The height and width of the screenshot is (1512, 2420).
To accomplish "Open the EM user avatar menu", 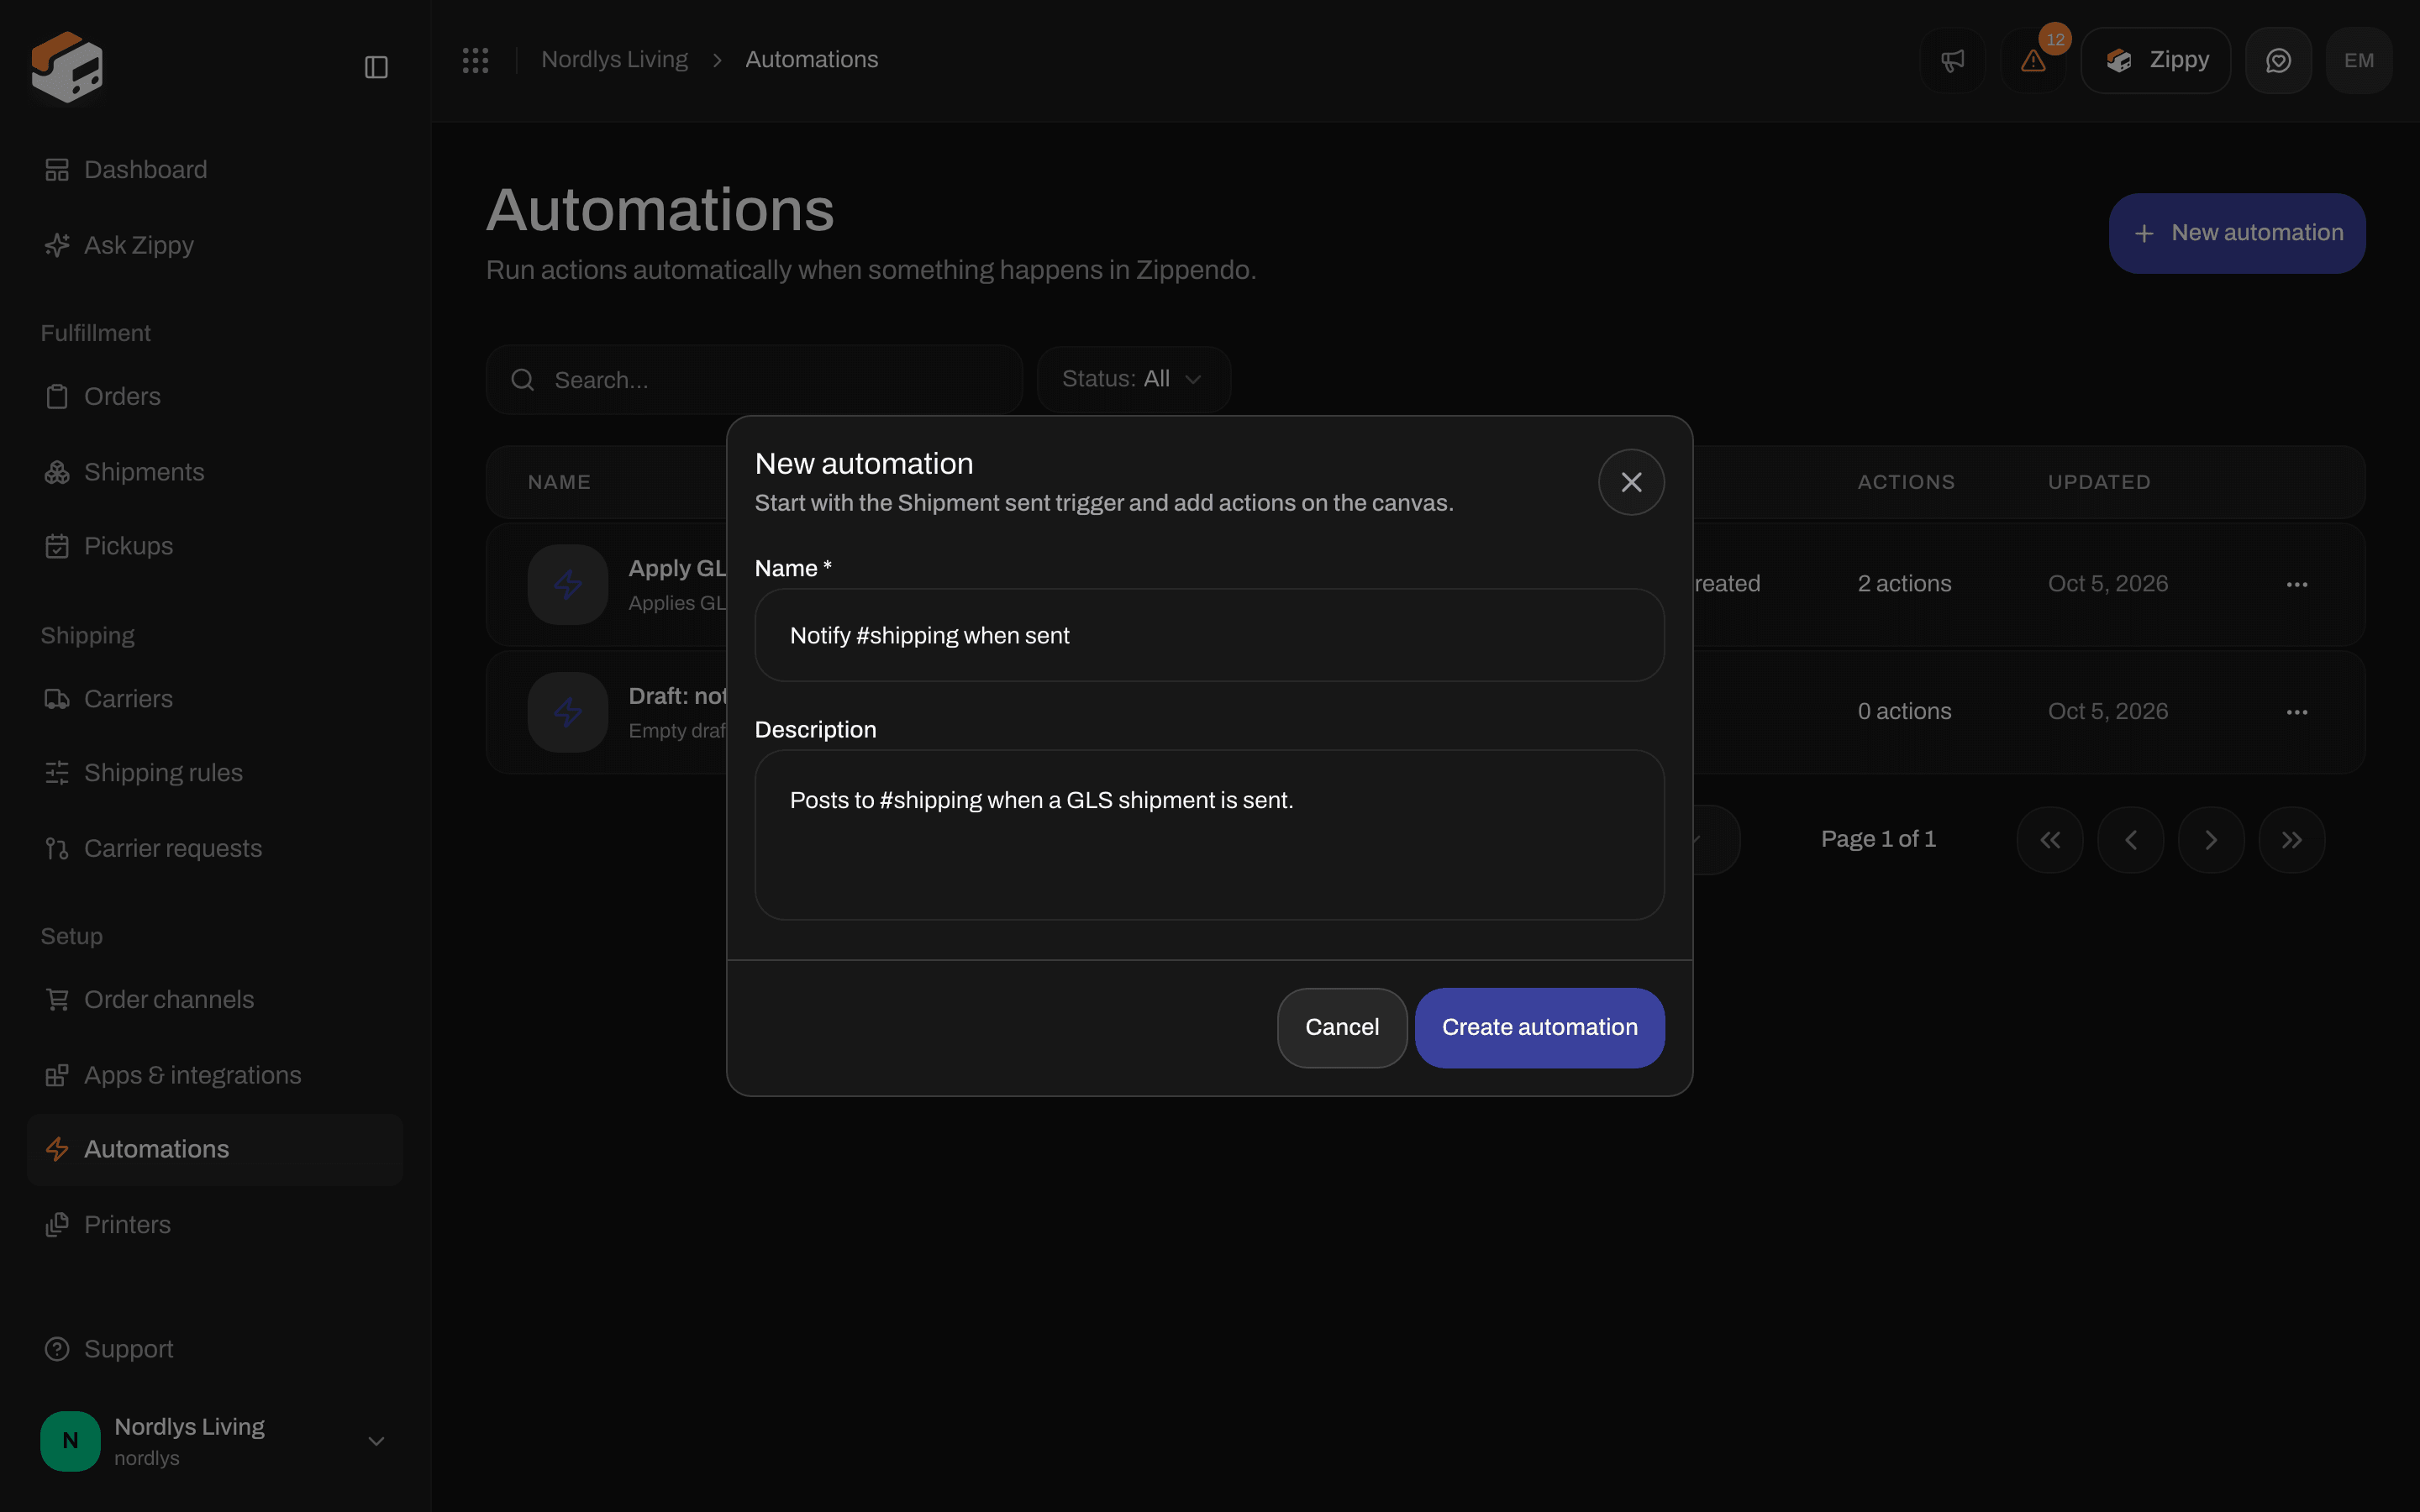I will 2359,60.
